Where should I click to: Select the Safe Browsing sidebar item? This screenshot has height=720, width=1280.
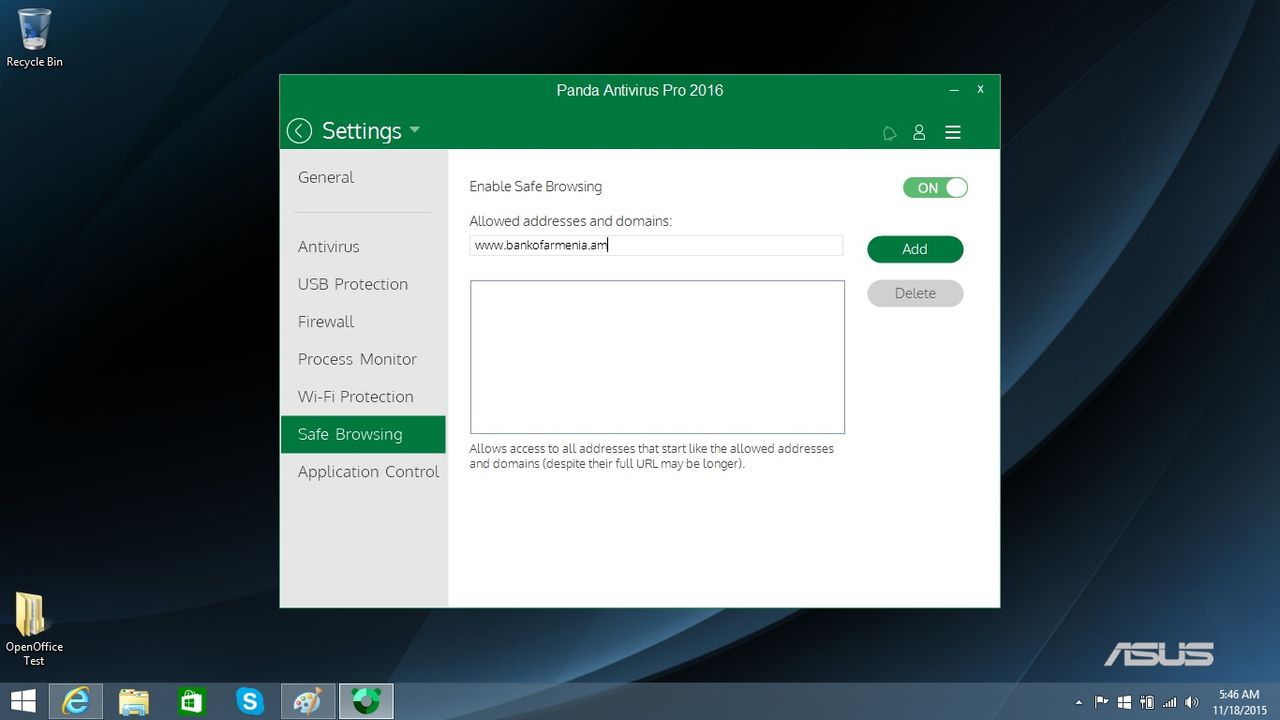point(363,434)
